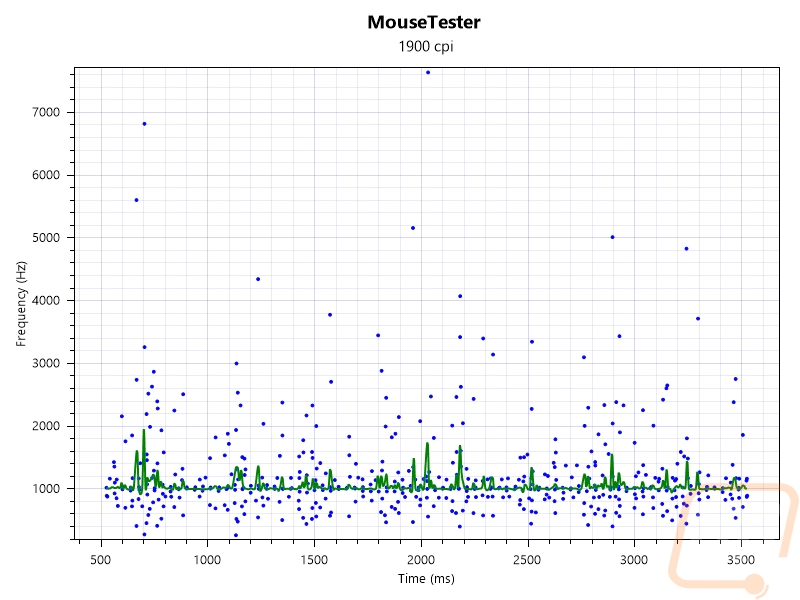Select the 3000 tick on the Frequency axis

coord(46,363)
